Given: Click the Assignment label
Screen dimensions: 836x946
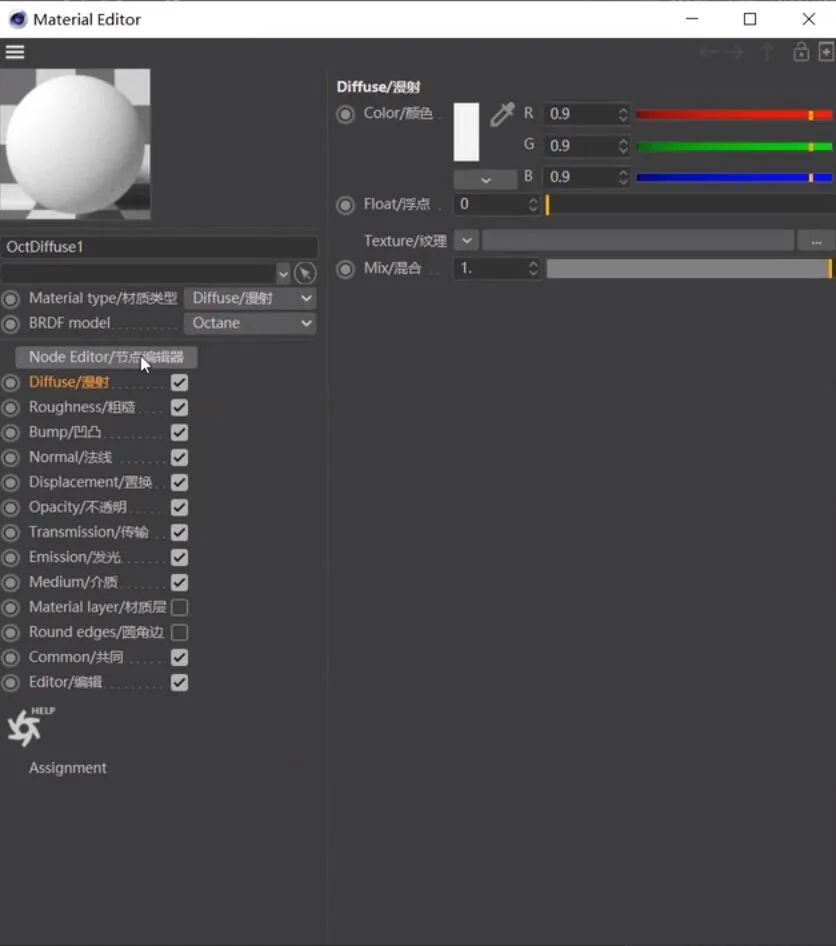Looking at the screenshot, I should [x=68, y=768].
